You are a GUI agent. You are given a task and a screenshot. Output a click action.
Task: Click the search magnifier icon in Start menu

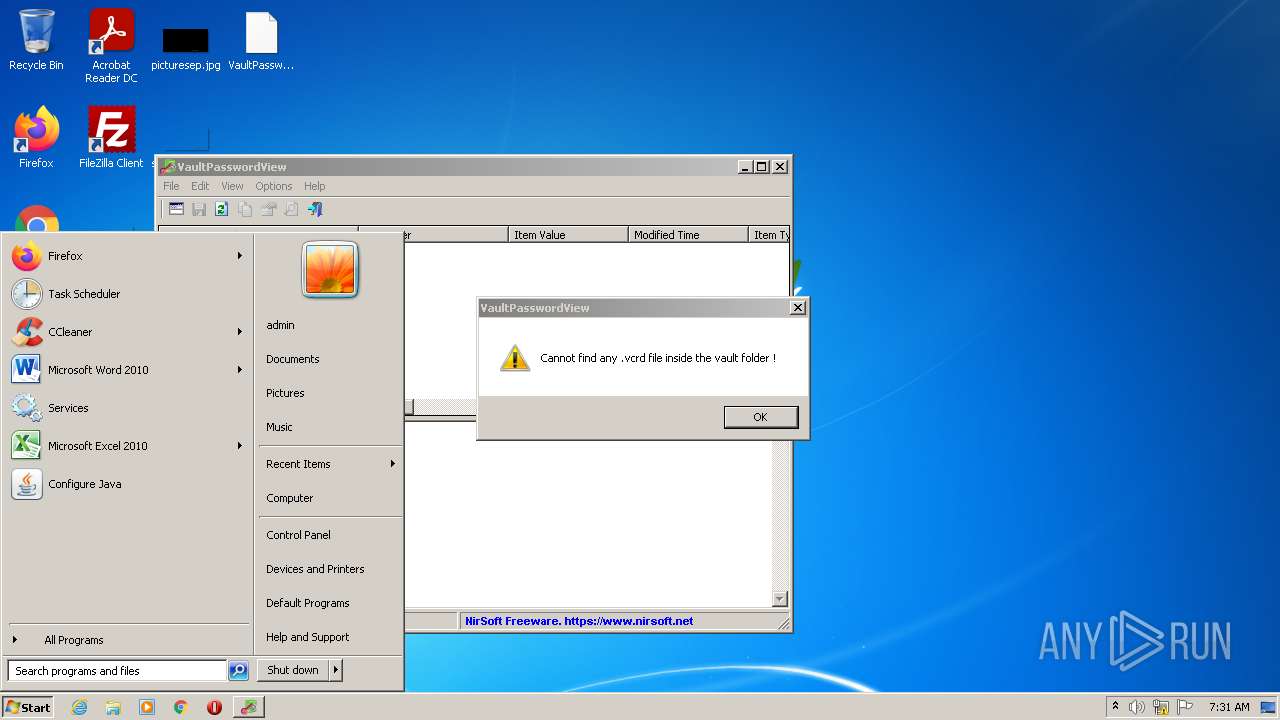[238, 671]
